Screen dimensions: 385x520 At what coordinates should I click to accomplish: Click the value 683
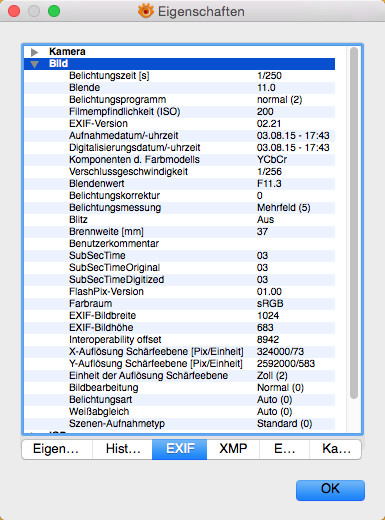pos(265,328)
